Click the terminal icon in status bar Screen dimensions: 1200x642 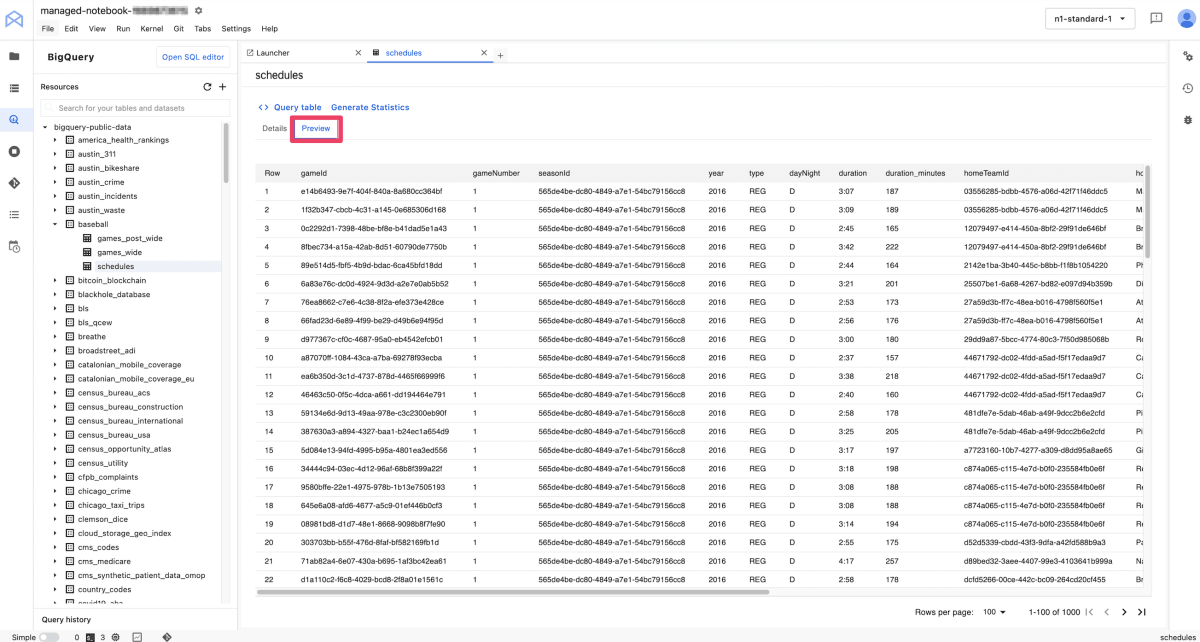(x=90, y=636)
